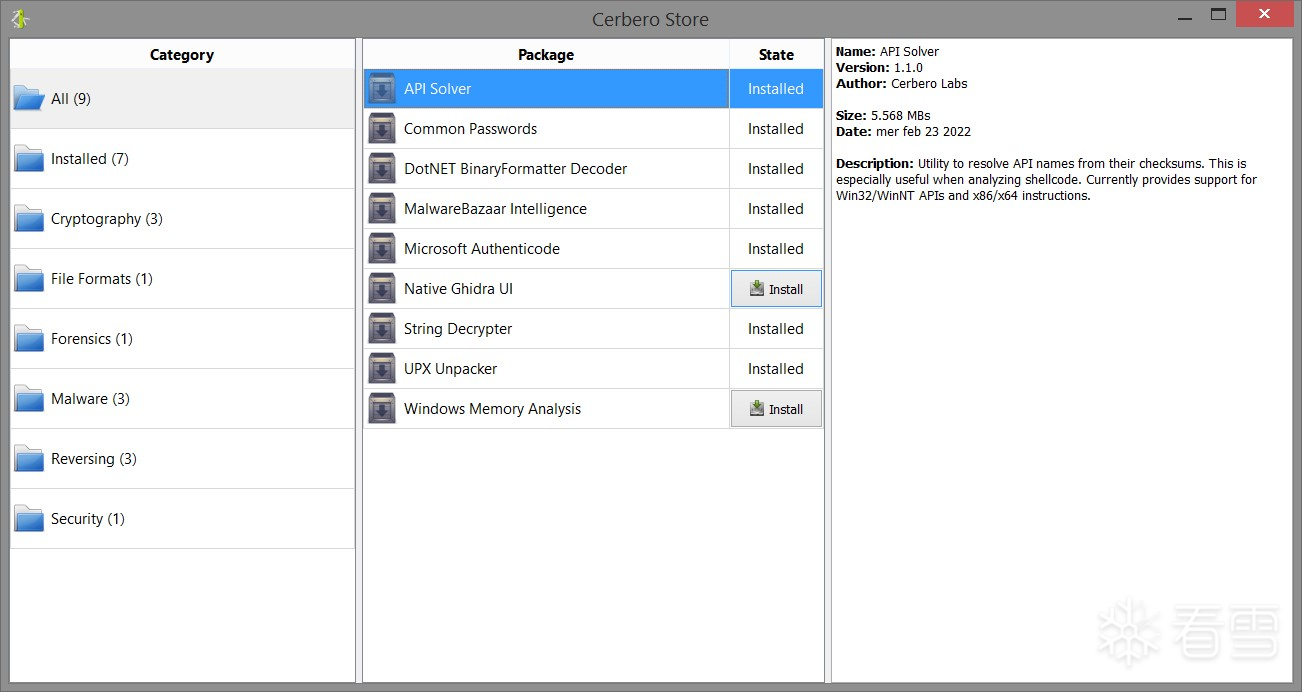This screenshot has width=1302, height=692.
Task: Select the All (9) category
Action: pos(71,99)
